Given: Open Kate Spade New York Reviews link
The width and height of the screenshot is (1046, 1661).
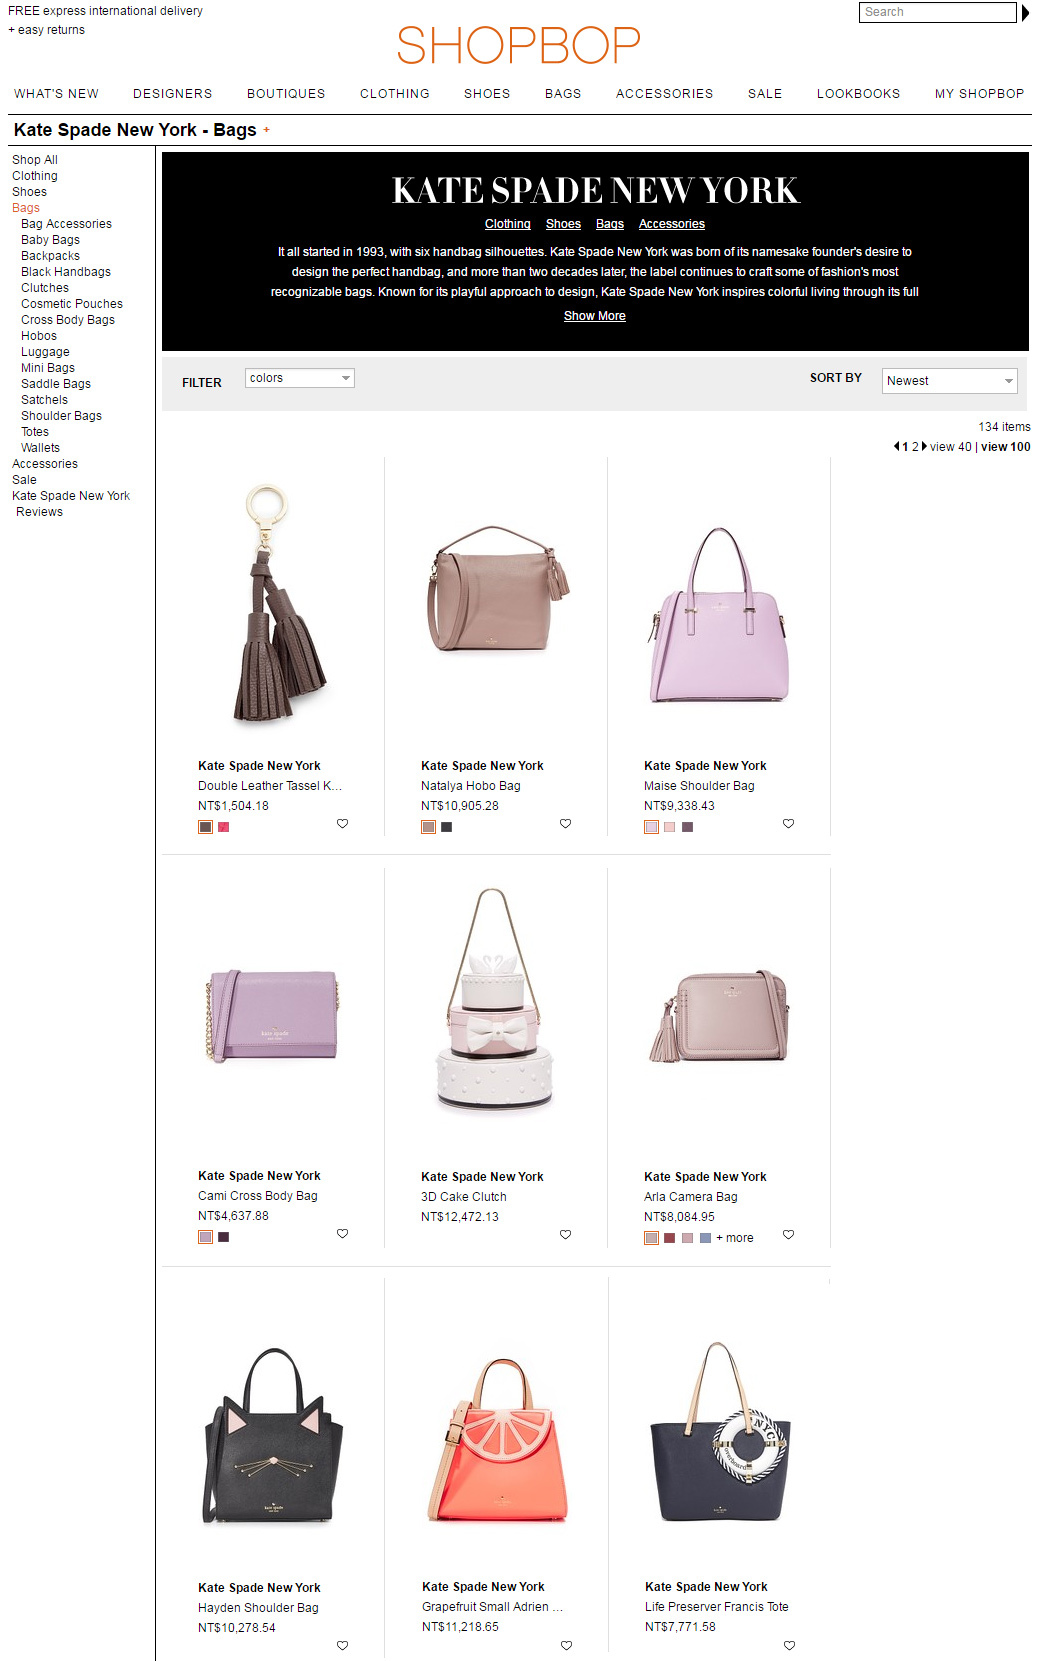Looking at the screenshot, I should [71, 504].
